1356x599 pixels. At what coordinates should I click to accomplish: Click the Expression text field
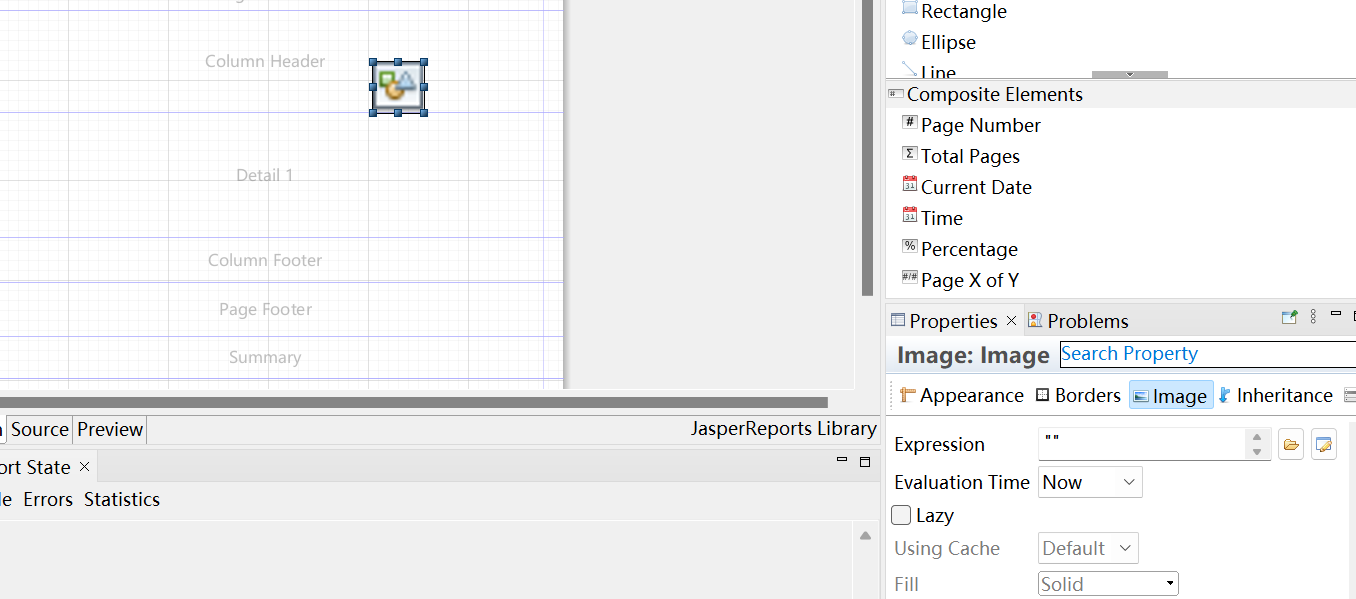click(x=1143, y=444)
